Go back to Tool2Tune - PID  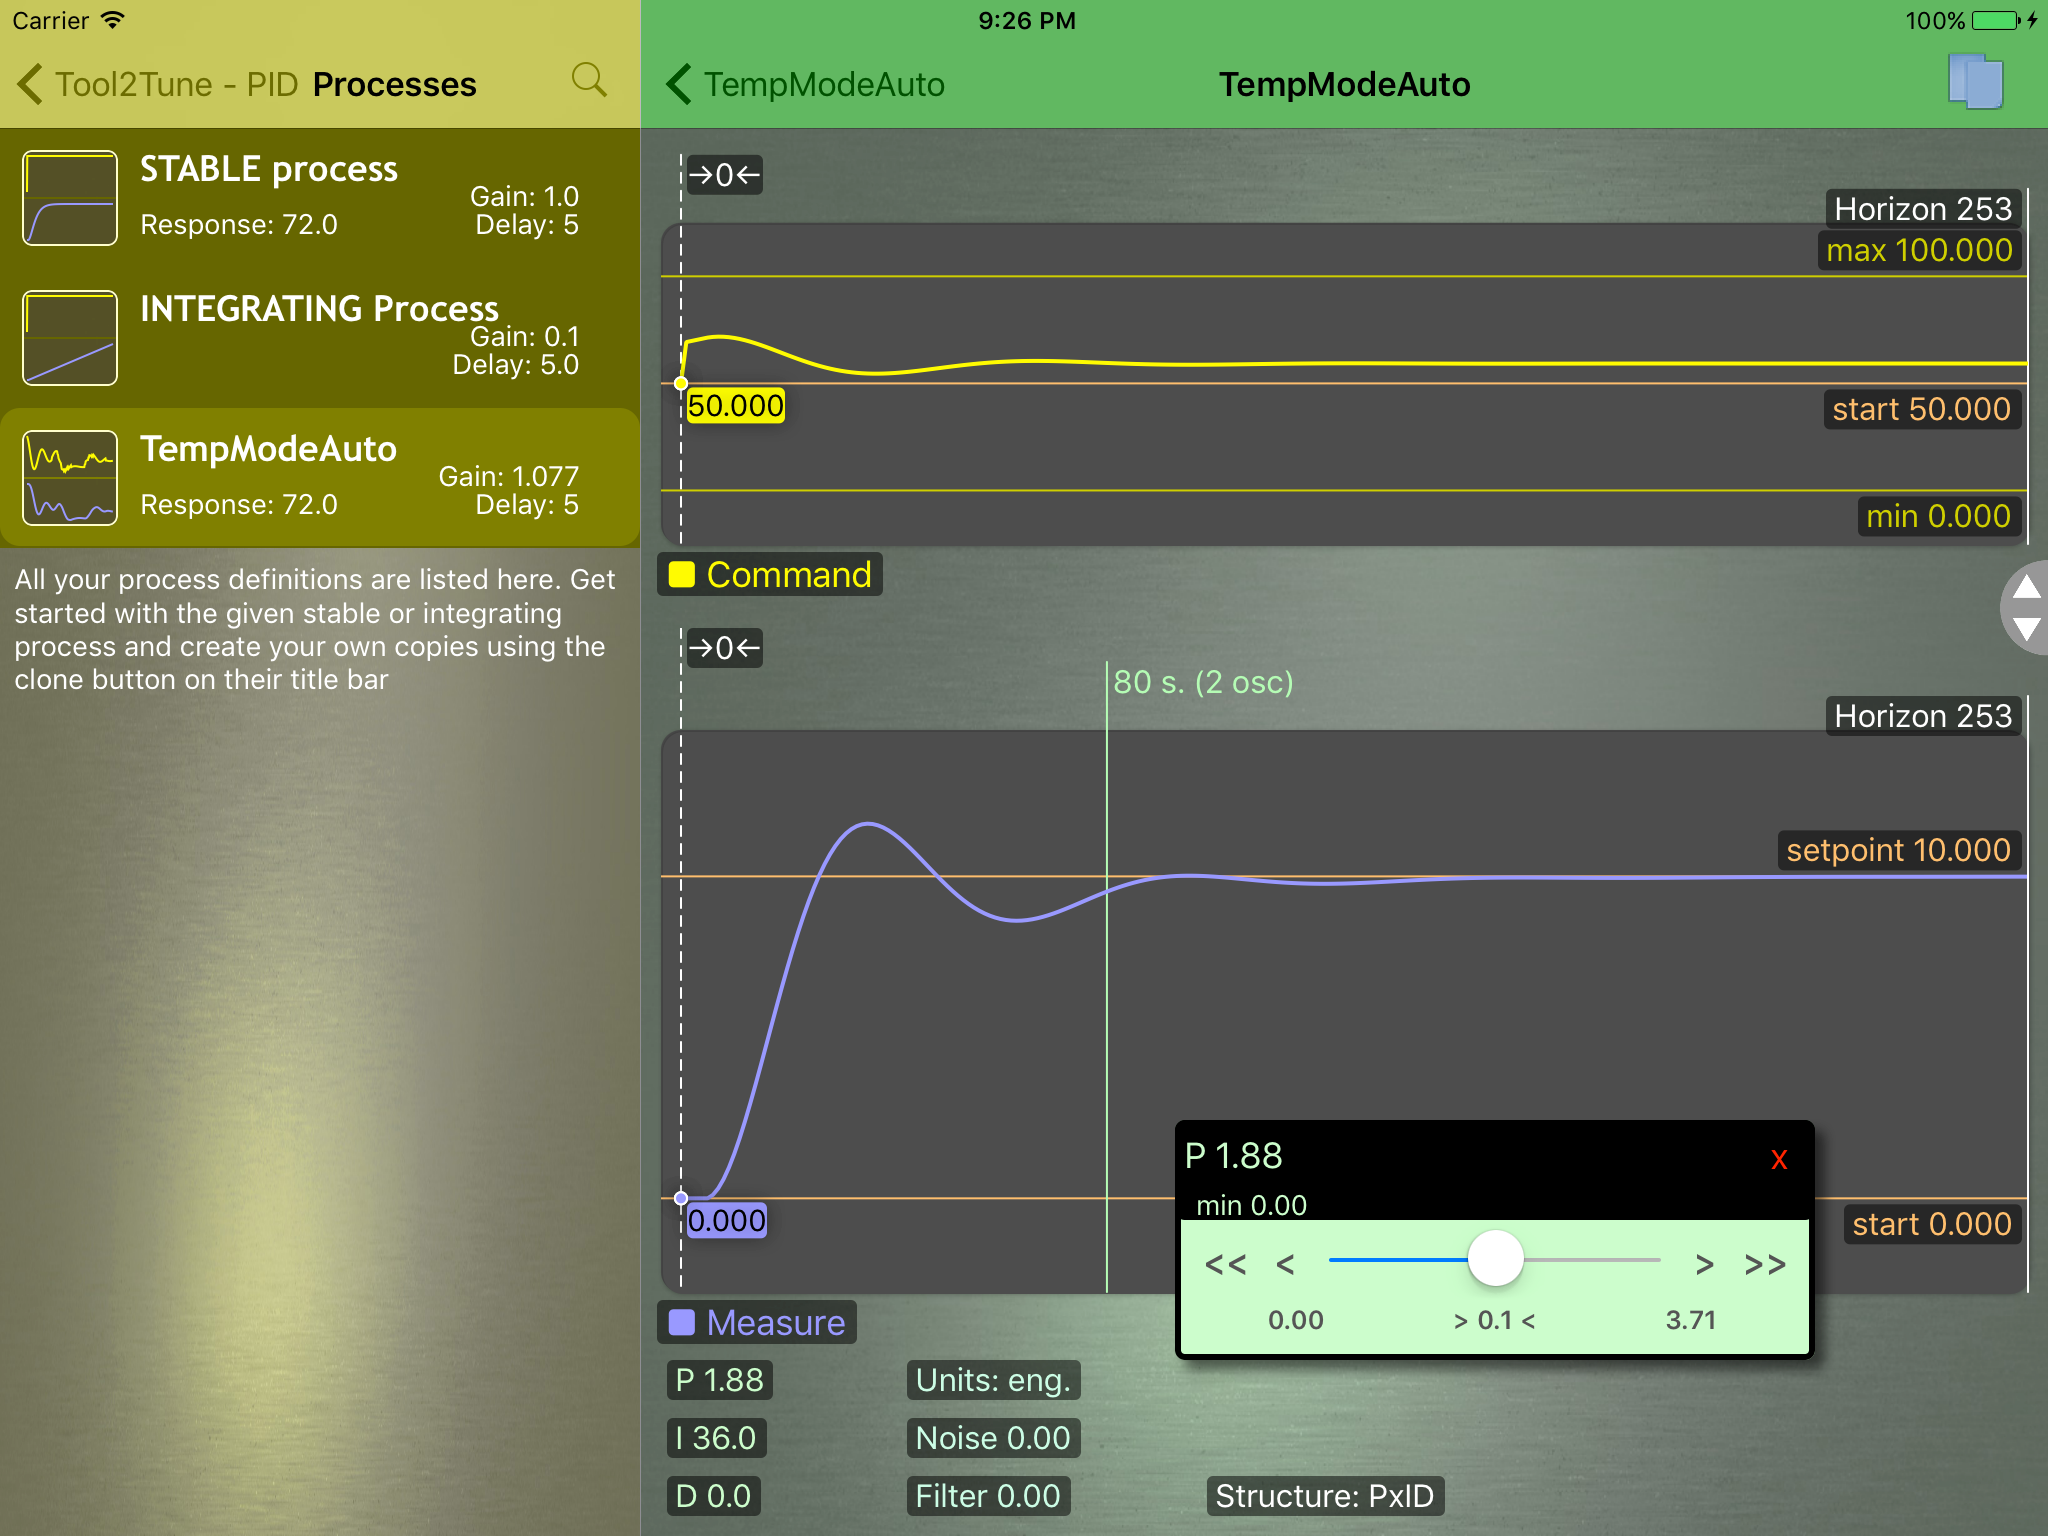157,84
